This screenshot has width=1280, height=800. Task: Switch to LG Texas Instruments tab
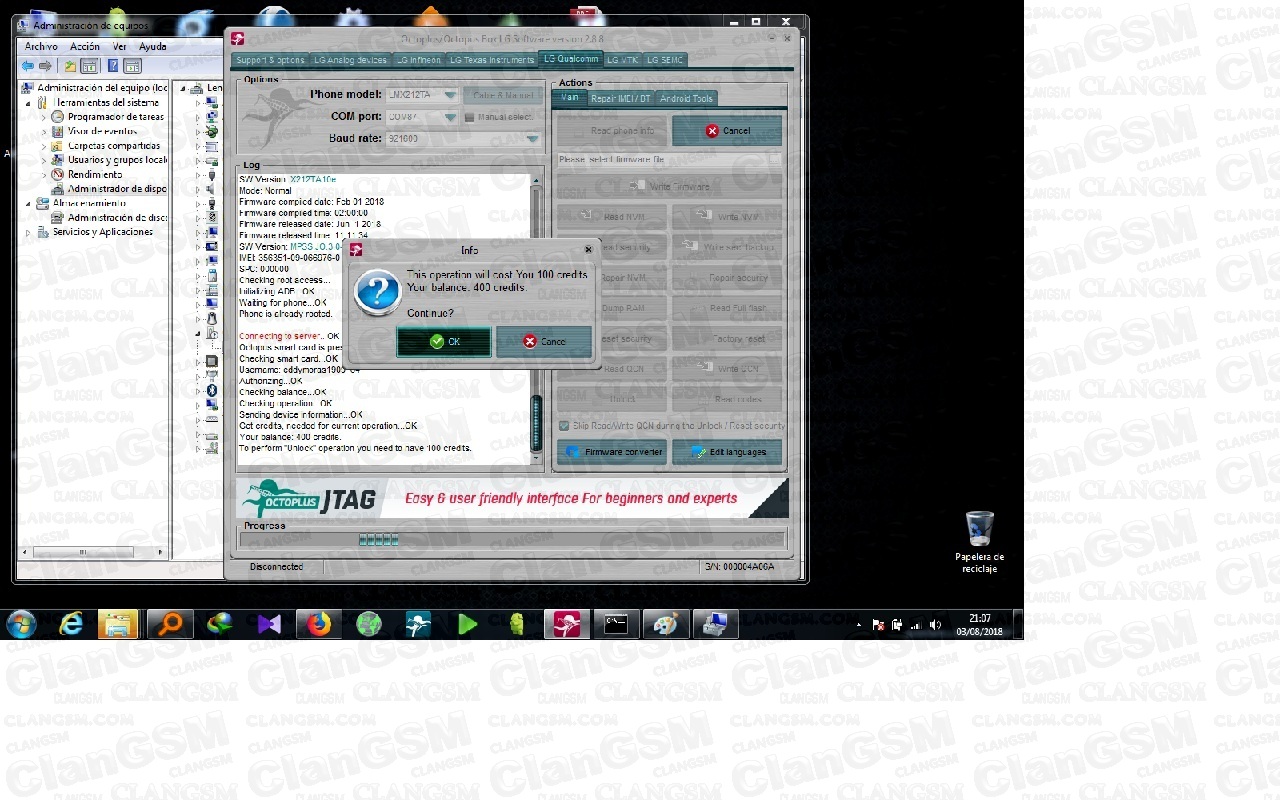491,60
